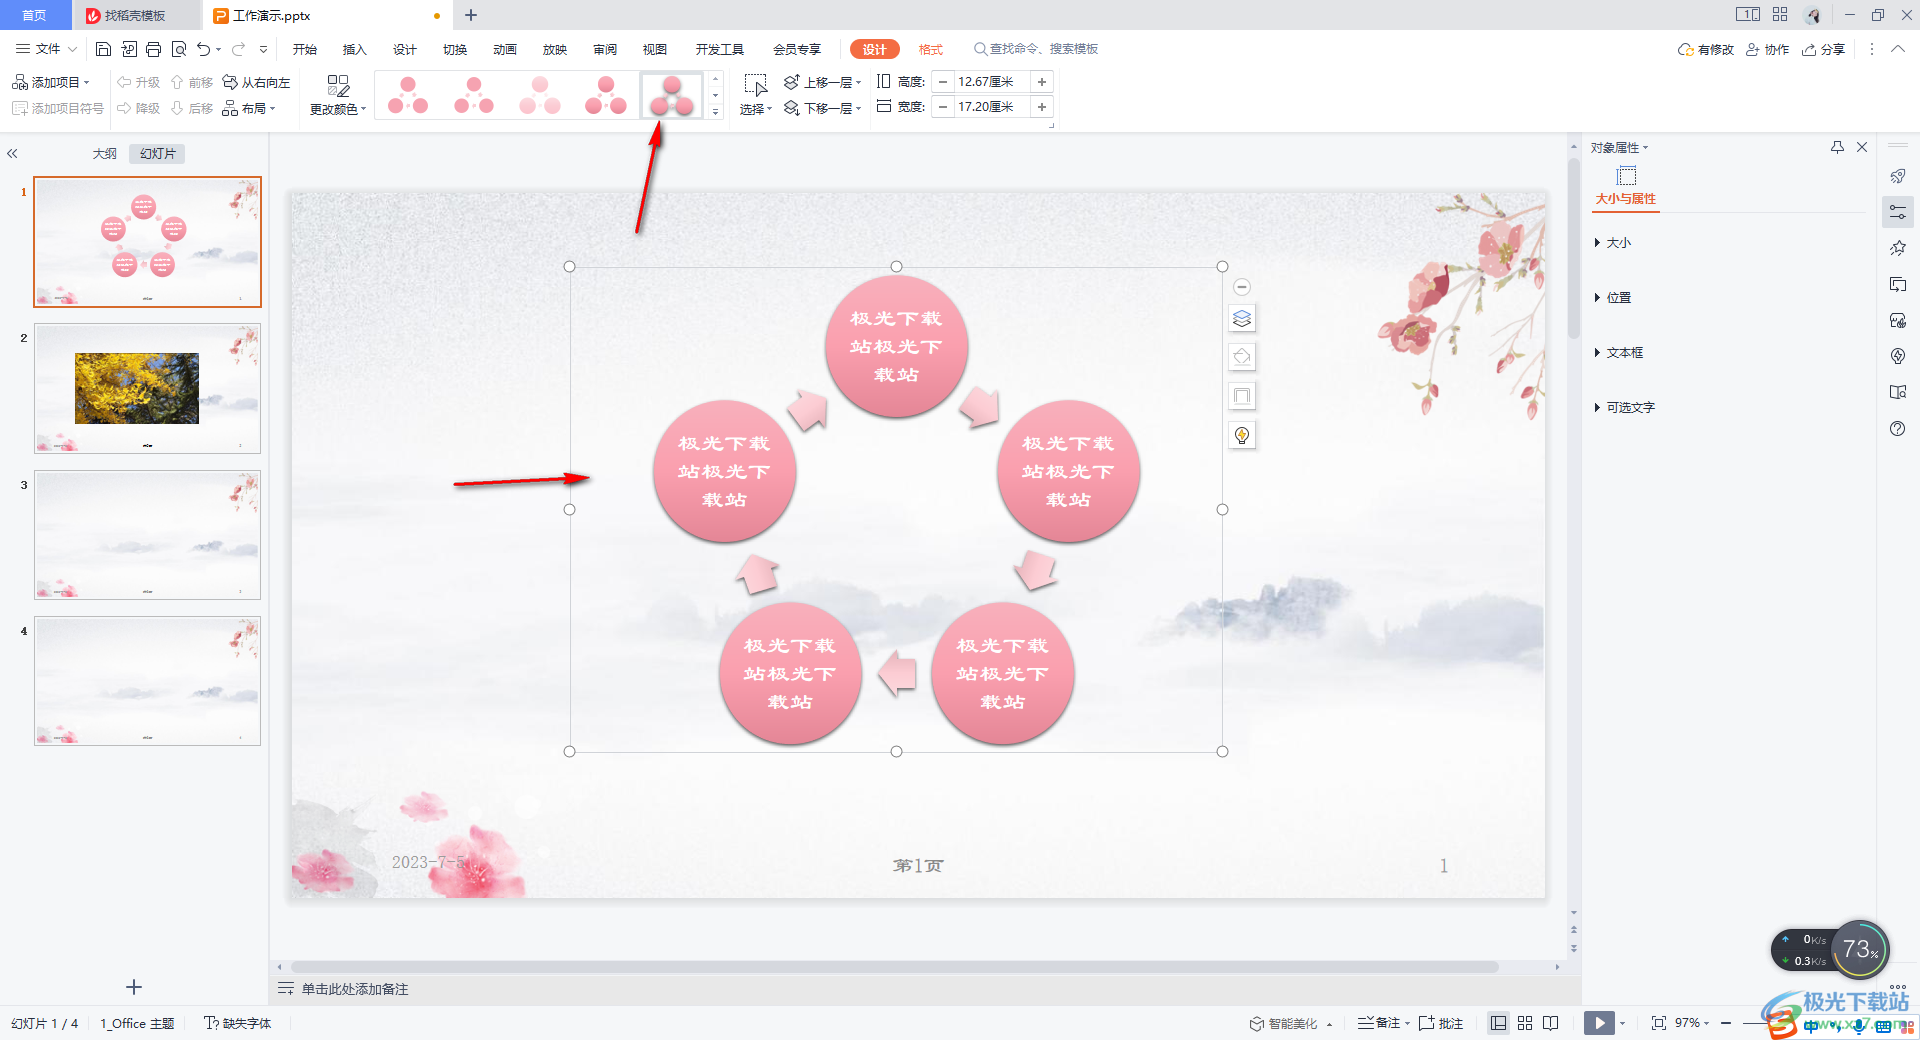Click the Export to PDF icon

(x=129, y=49)
